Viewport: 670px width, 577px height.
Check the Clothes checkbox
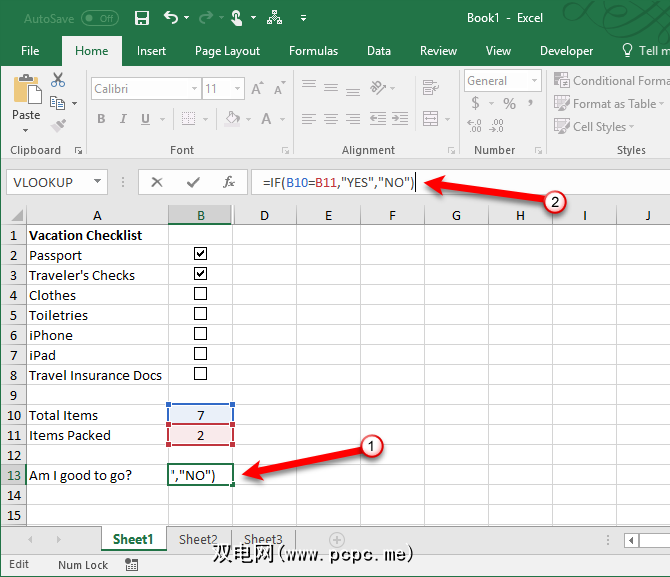[x=200, y=294]
